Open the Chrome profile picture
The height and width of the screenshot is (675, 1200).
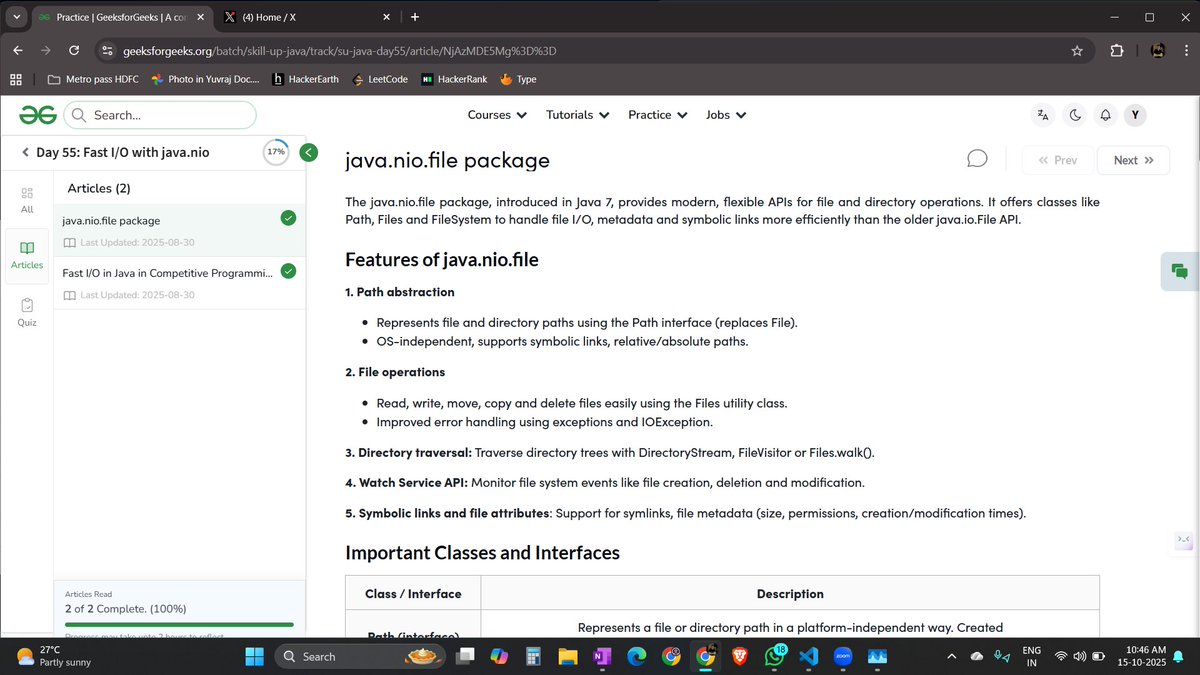coord(1157,50)
